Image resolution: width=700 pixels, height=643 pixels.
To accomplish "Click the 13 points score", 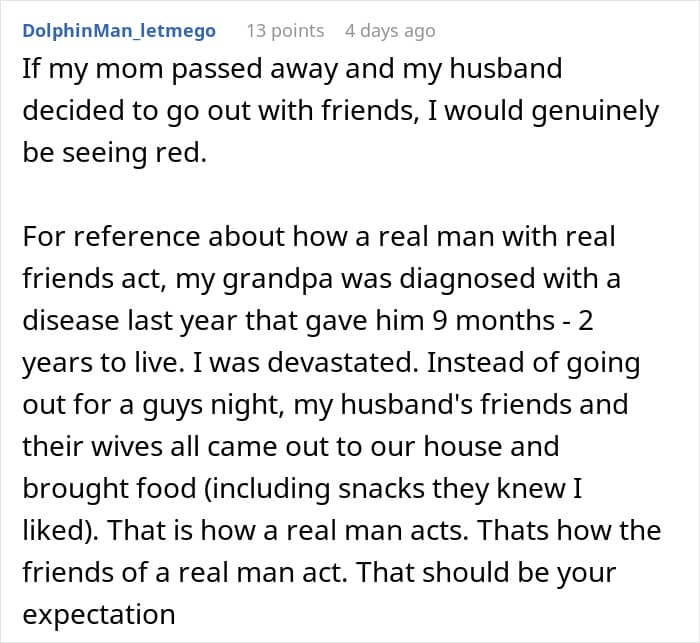I will click(x=285, y=30).
